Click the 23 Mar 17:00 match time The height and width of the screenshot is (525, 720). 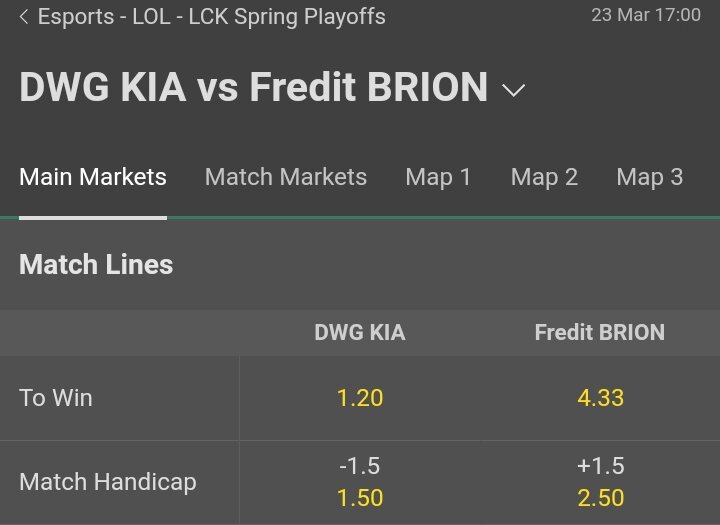point(646,15)
